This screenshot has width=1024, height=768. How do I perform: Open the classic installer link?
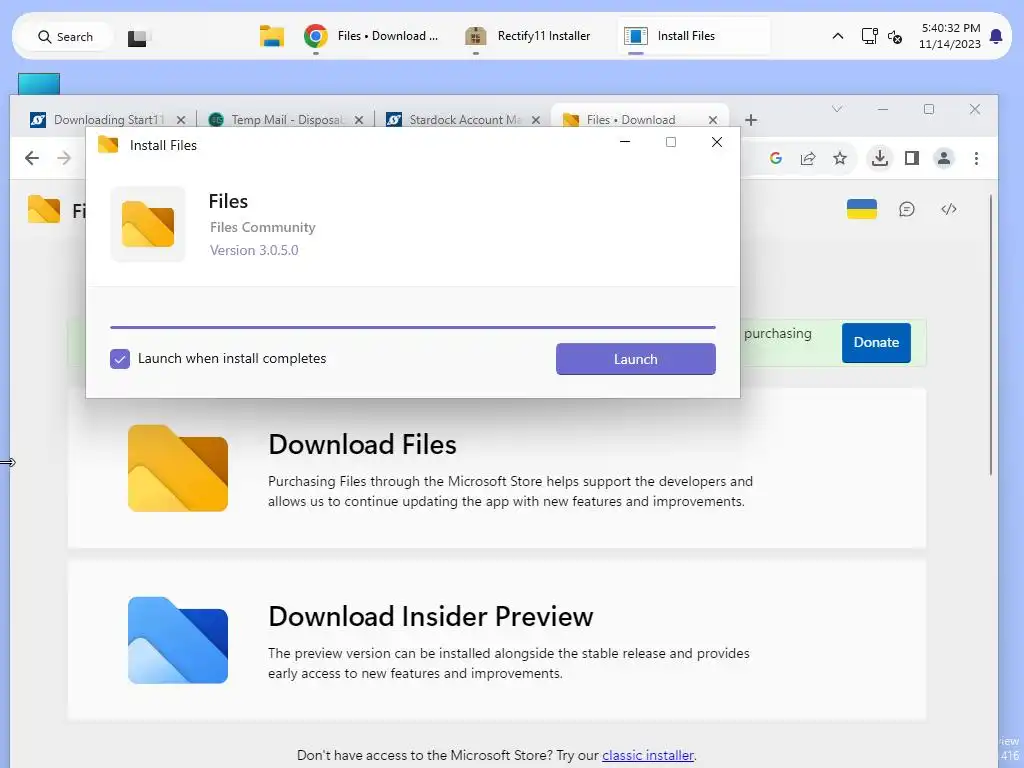coord(648,756)
